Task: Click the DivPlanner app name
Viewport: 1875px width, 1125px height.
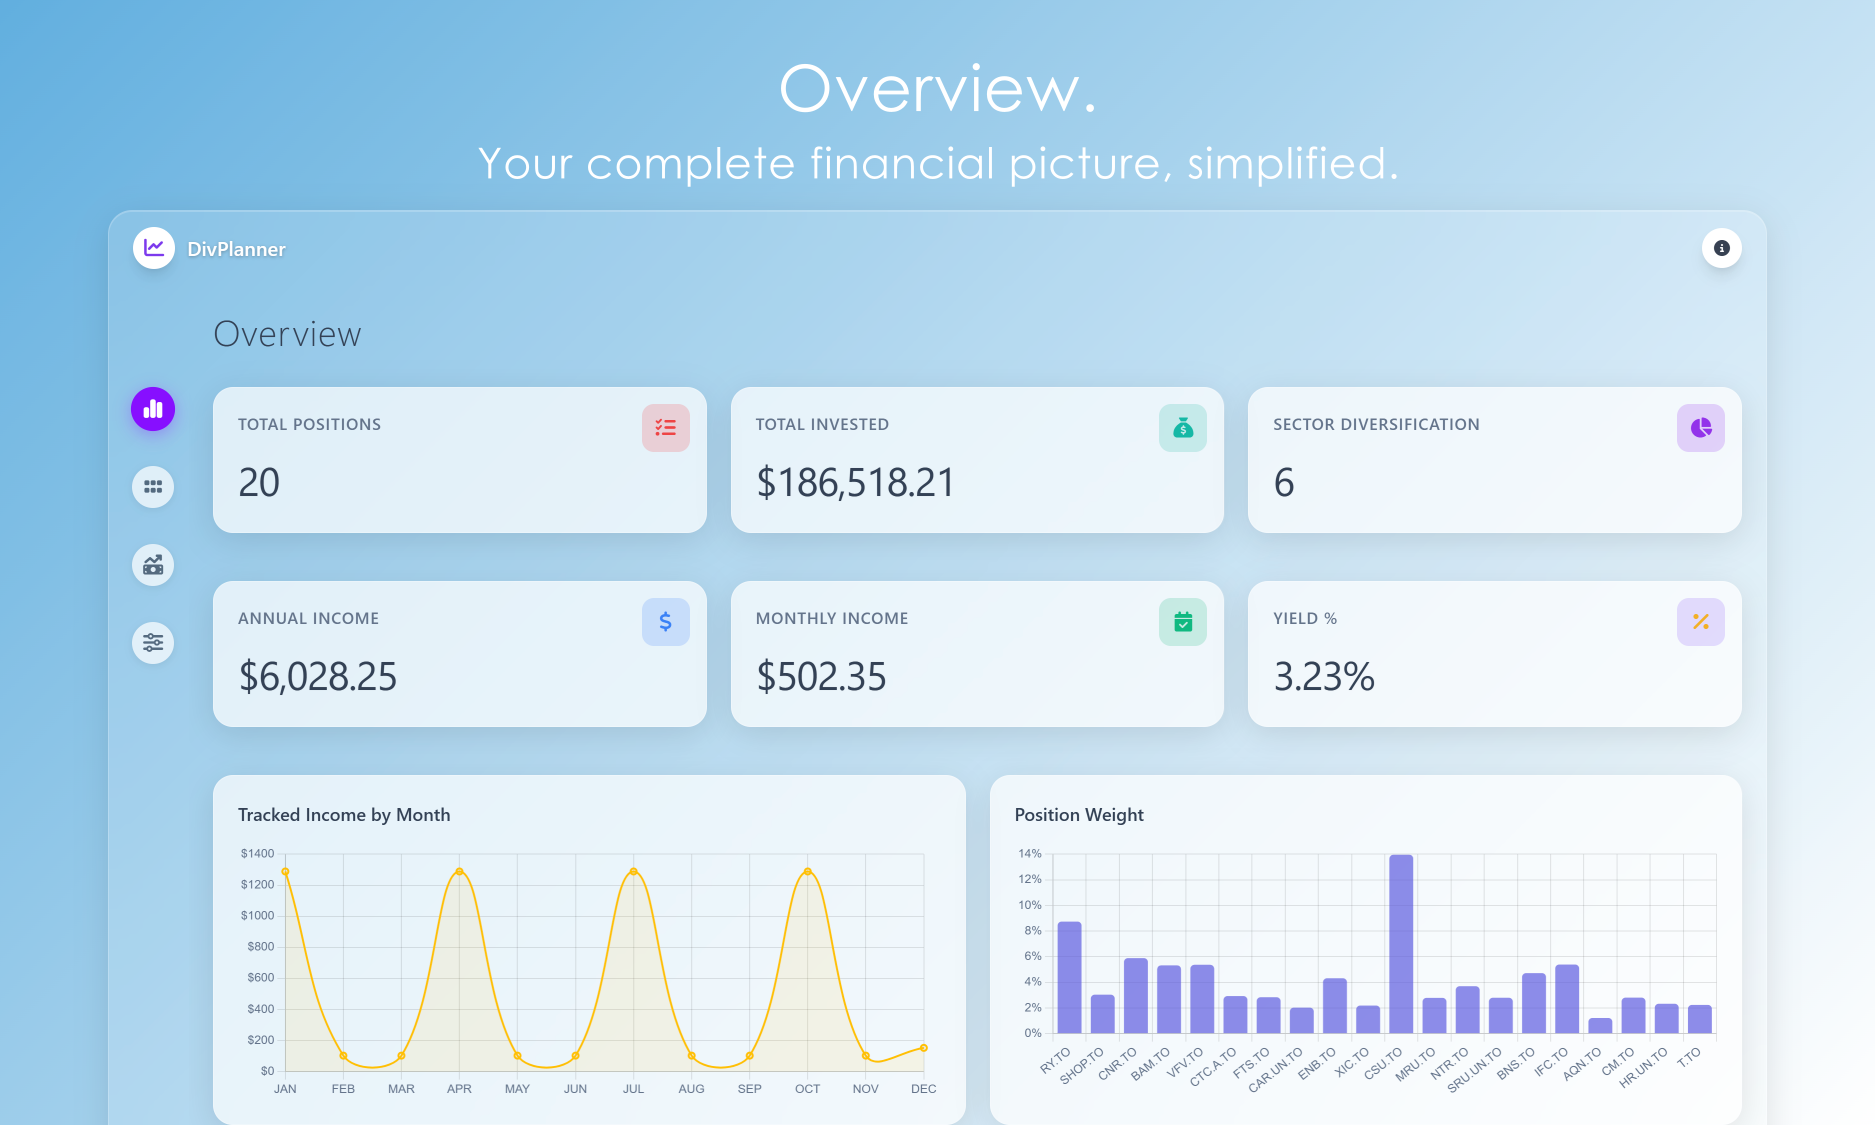Action: coord(236,249)
